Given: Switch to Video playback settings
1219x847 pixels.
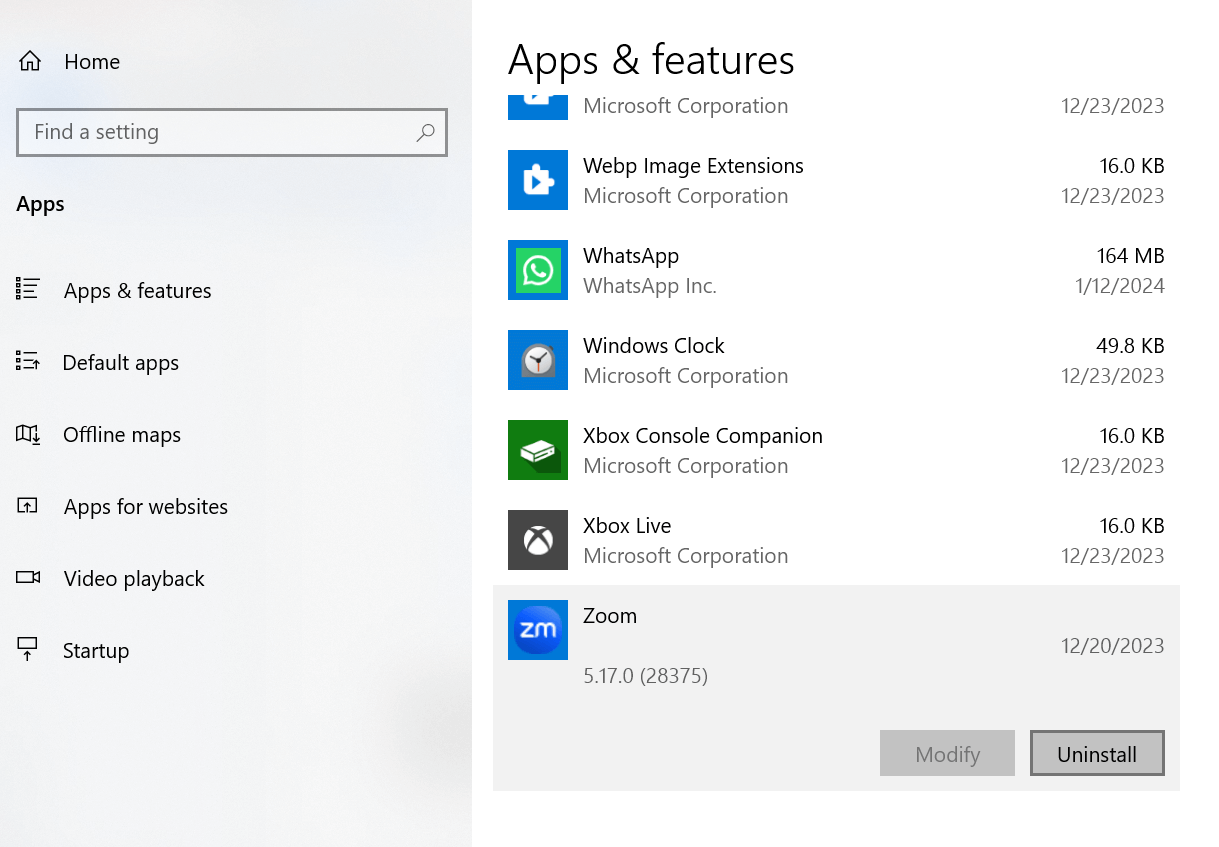Looking at the screenshot, I should click(133, 579).
